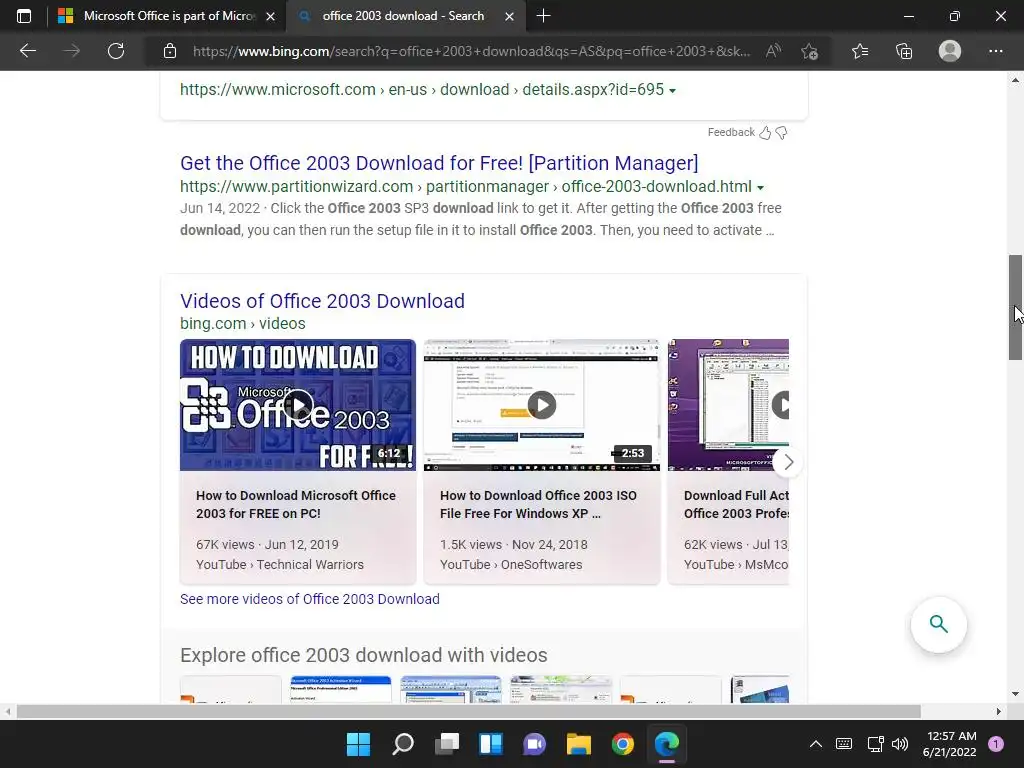Open the browser profile avatar
The height and width of the screenshot is (768, 1024).
tap(950, 51)
